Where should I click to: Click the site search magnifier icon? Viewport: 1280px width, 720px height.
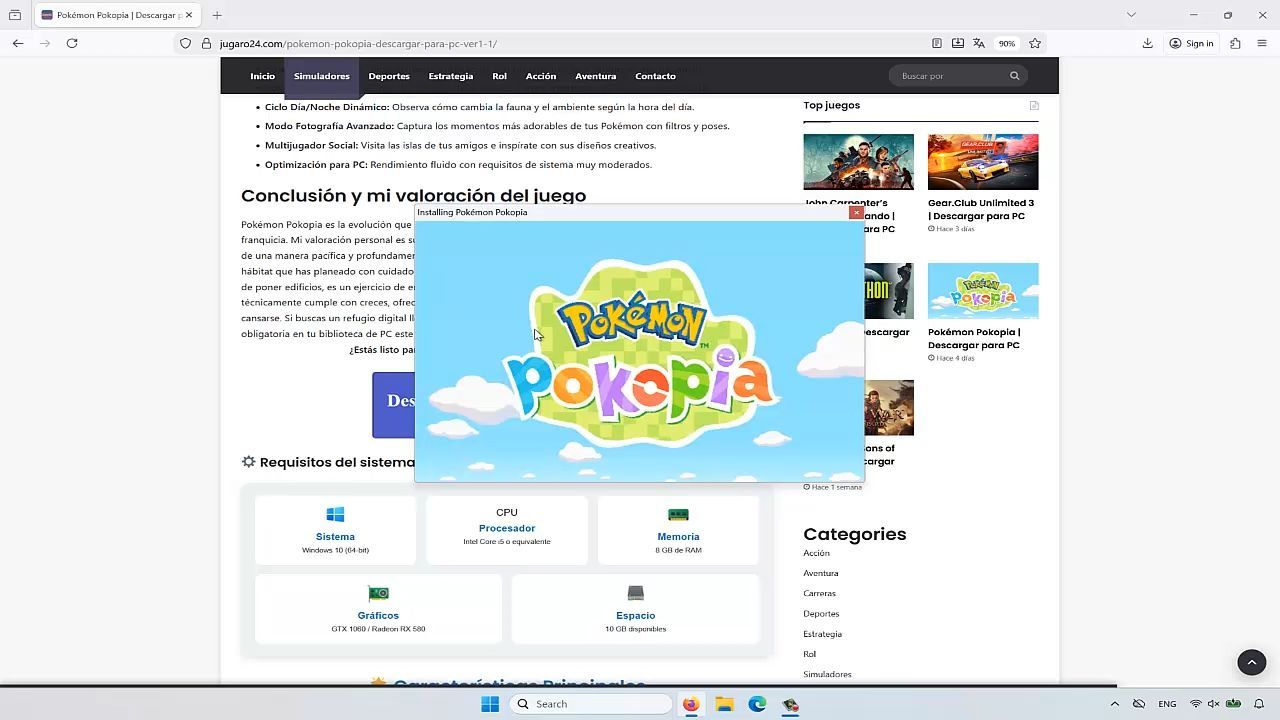point(1014,76)
